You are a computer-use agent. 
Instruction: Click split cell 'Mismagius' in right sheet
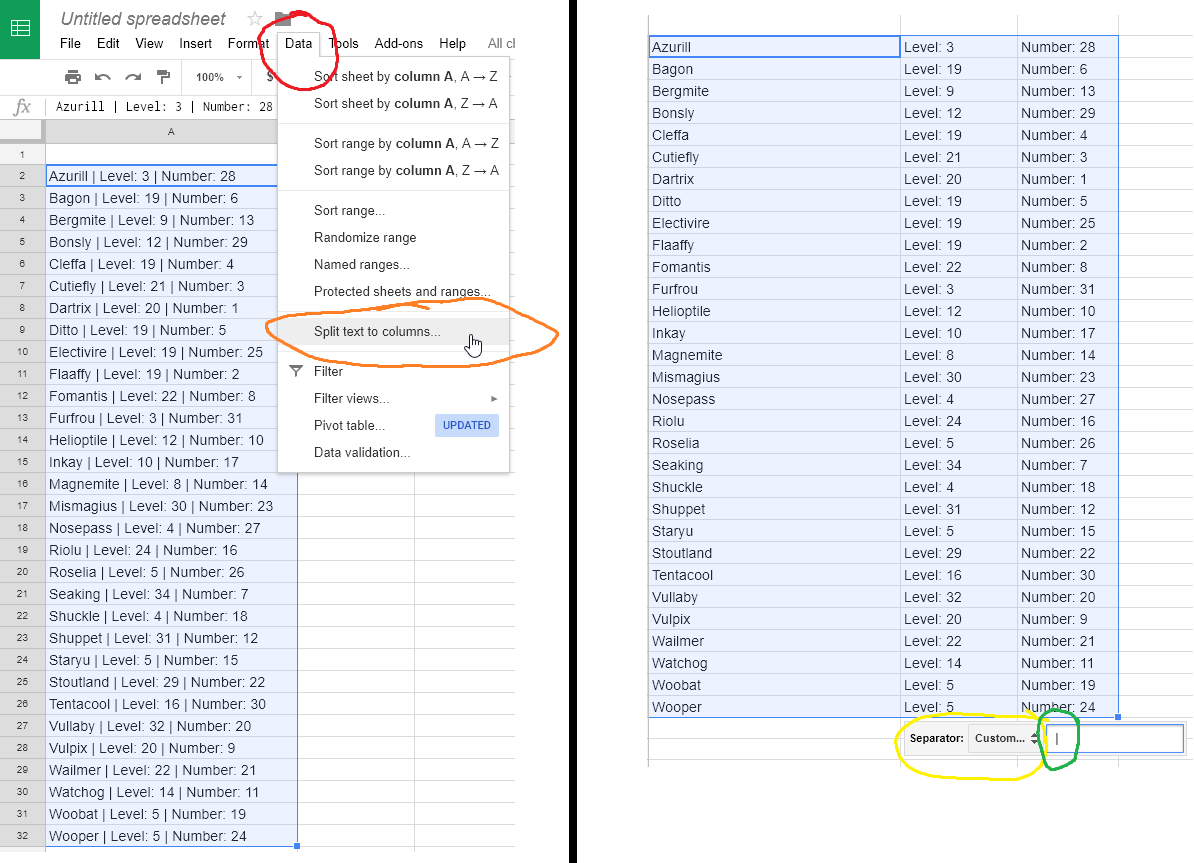774,377
